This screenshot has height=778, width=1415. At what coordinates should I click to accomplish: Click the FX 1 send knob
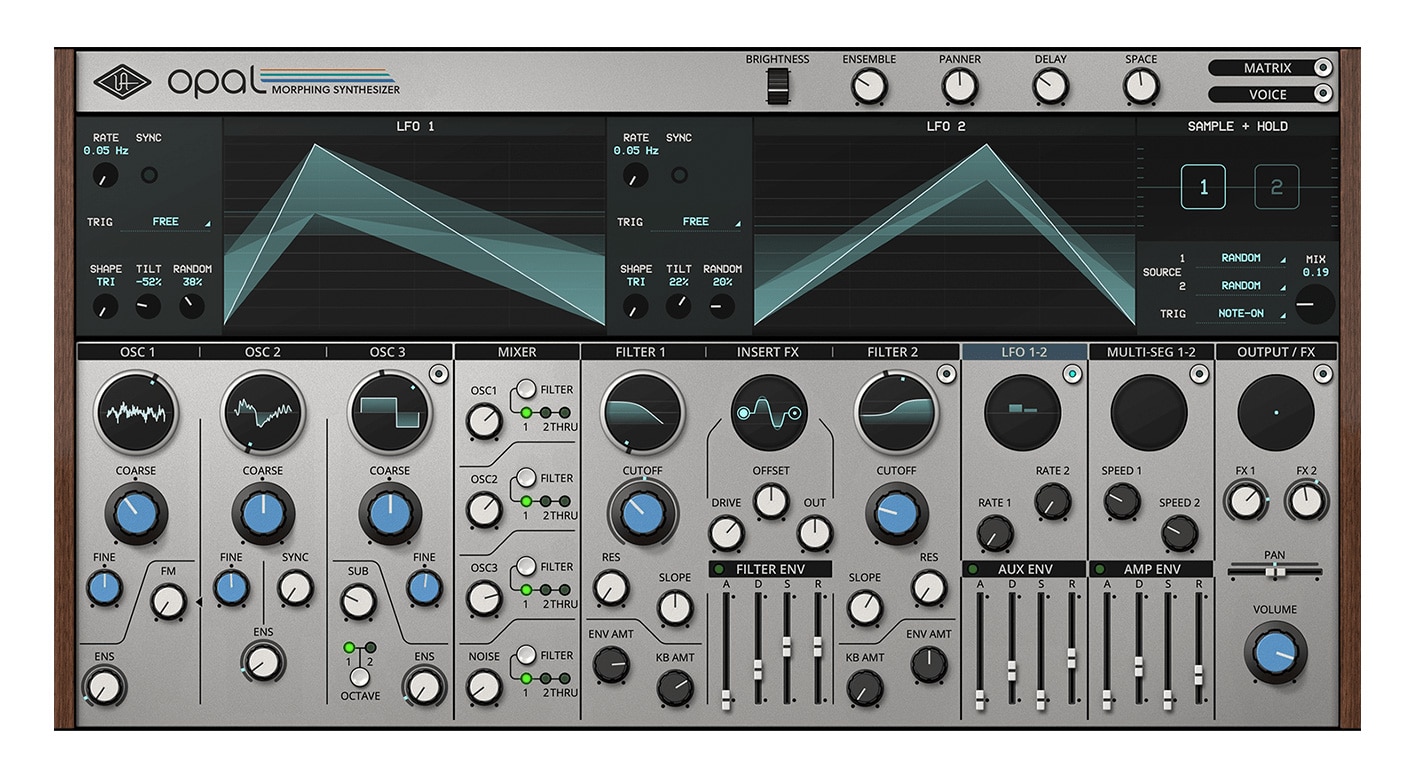1246,500
